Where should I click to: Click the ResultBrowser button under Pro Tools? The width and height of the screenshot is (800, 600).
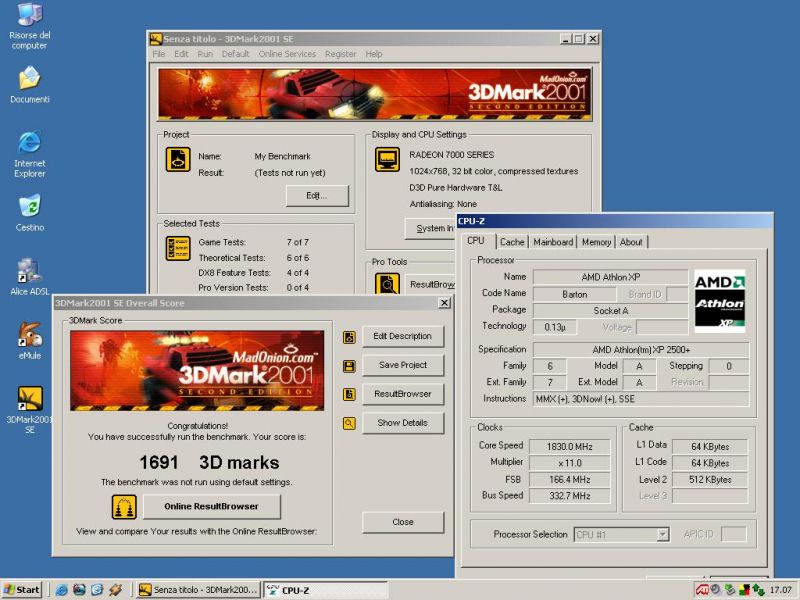click(431, 284)
